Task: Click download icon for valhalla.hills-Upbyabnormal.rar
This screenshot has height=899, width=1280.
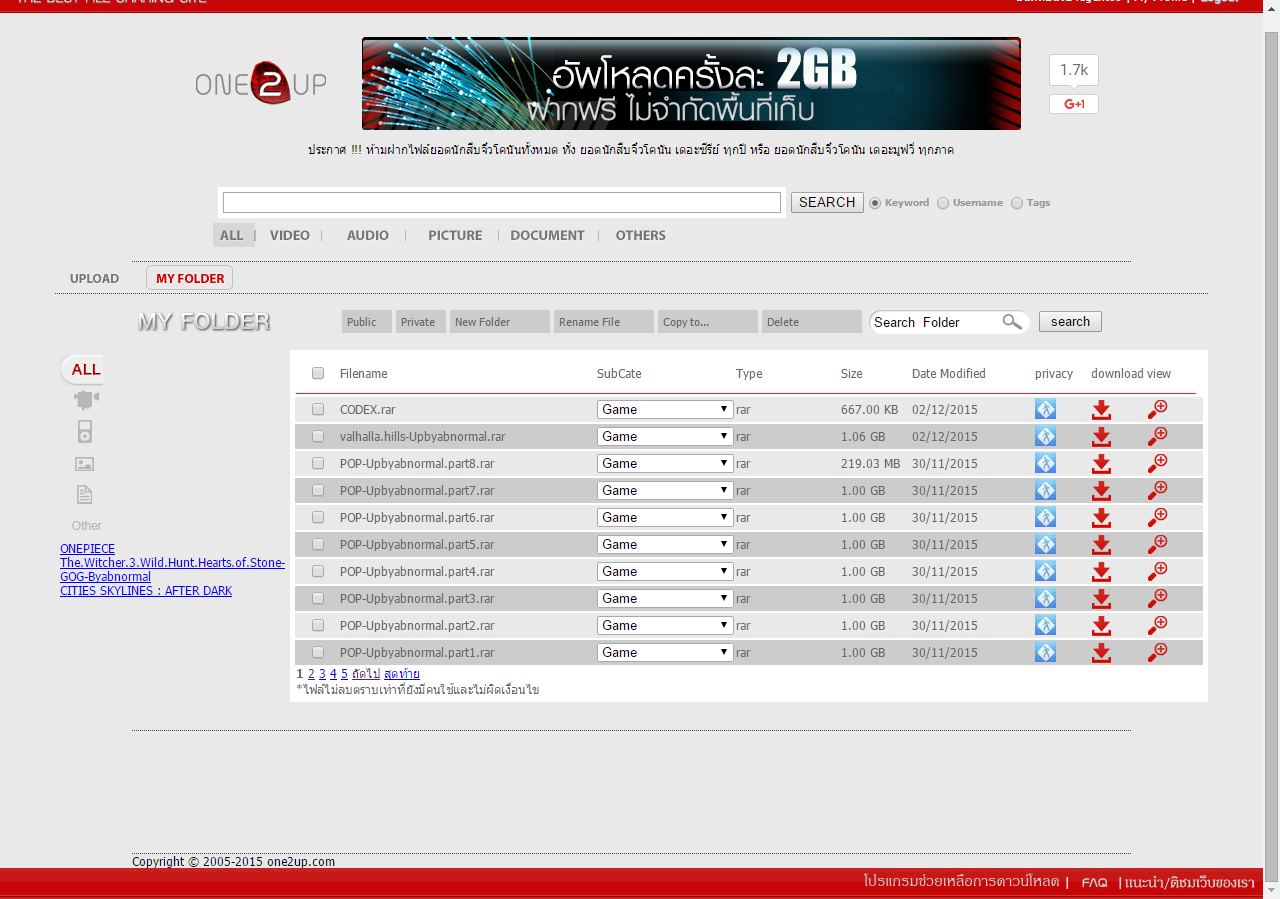Action: [x=1101, y=436]
